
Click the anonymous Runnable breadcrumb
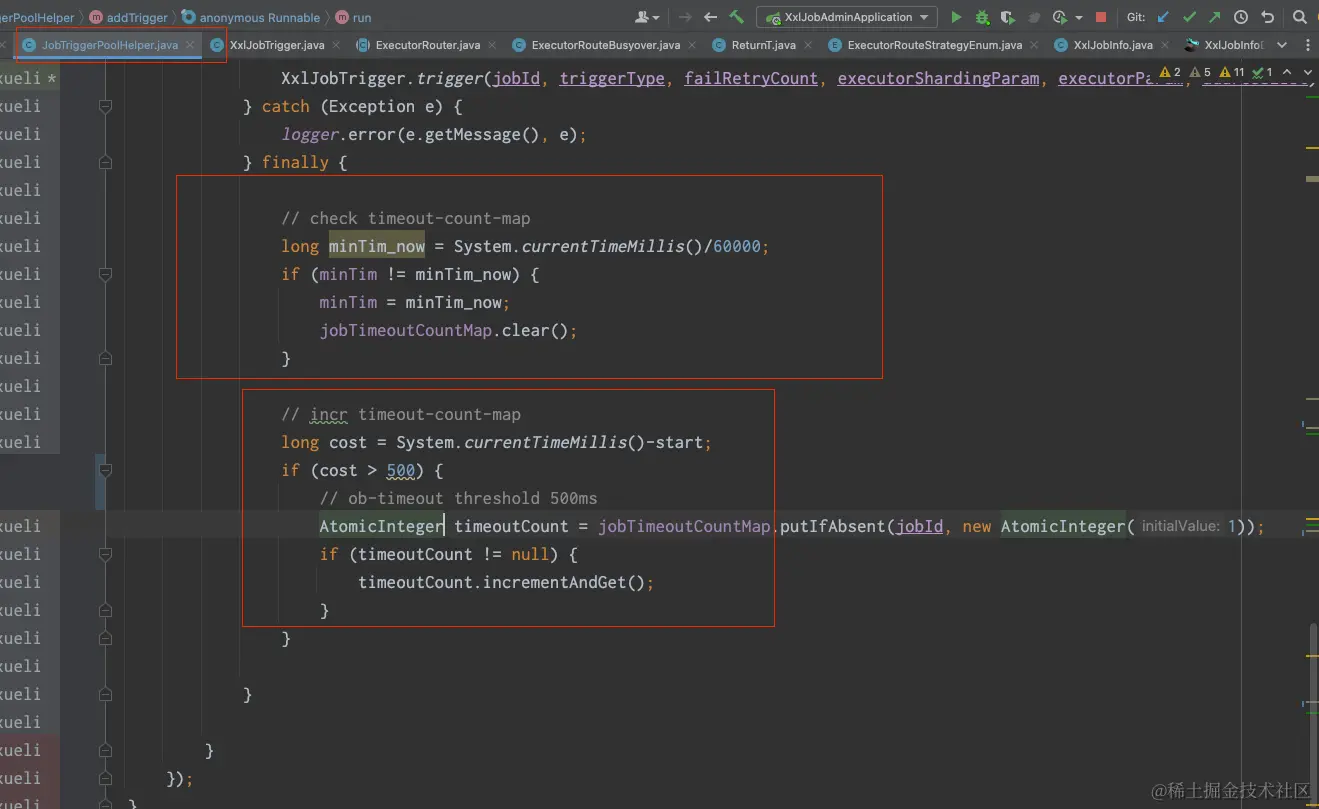pyautogui.click(x=251, y=17)
